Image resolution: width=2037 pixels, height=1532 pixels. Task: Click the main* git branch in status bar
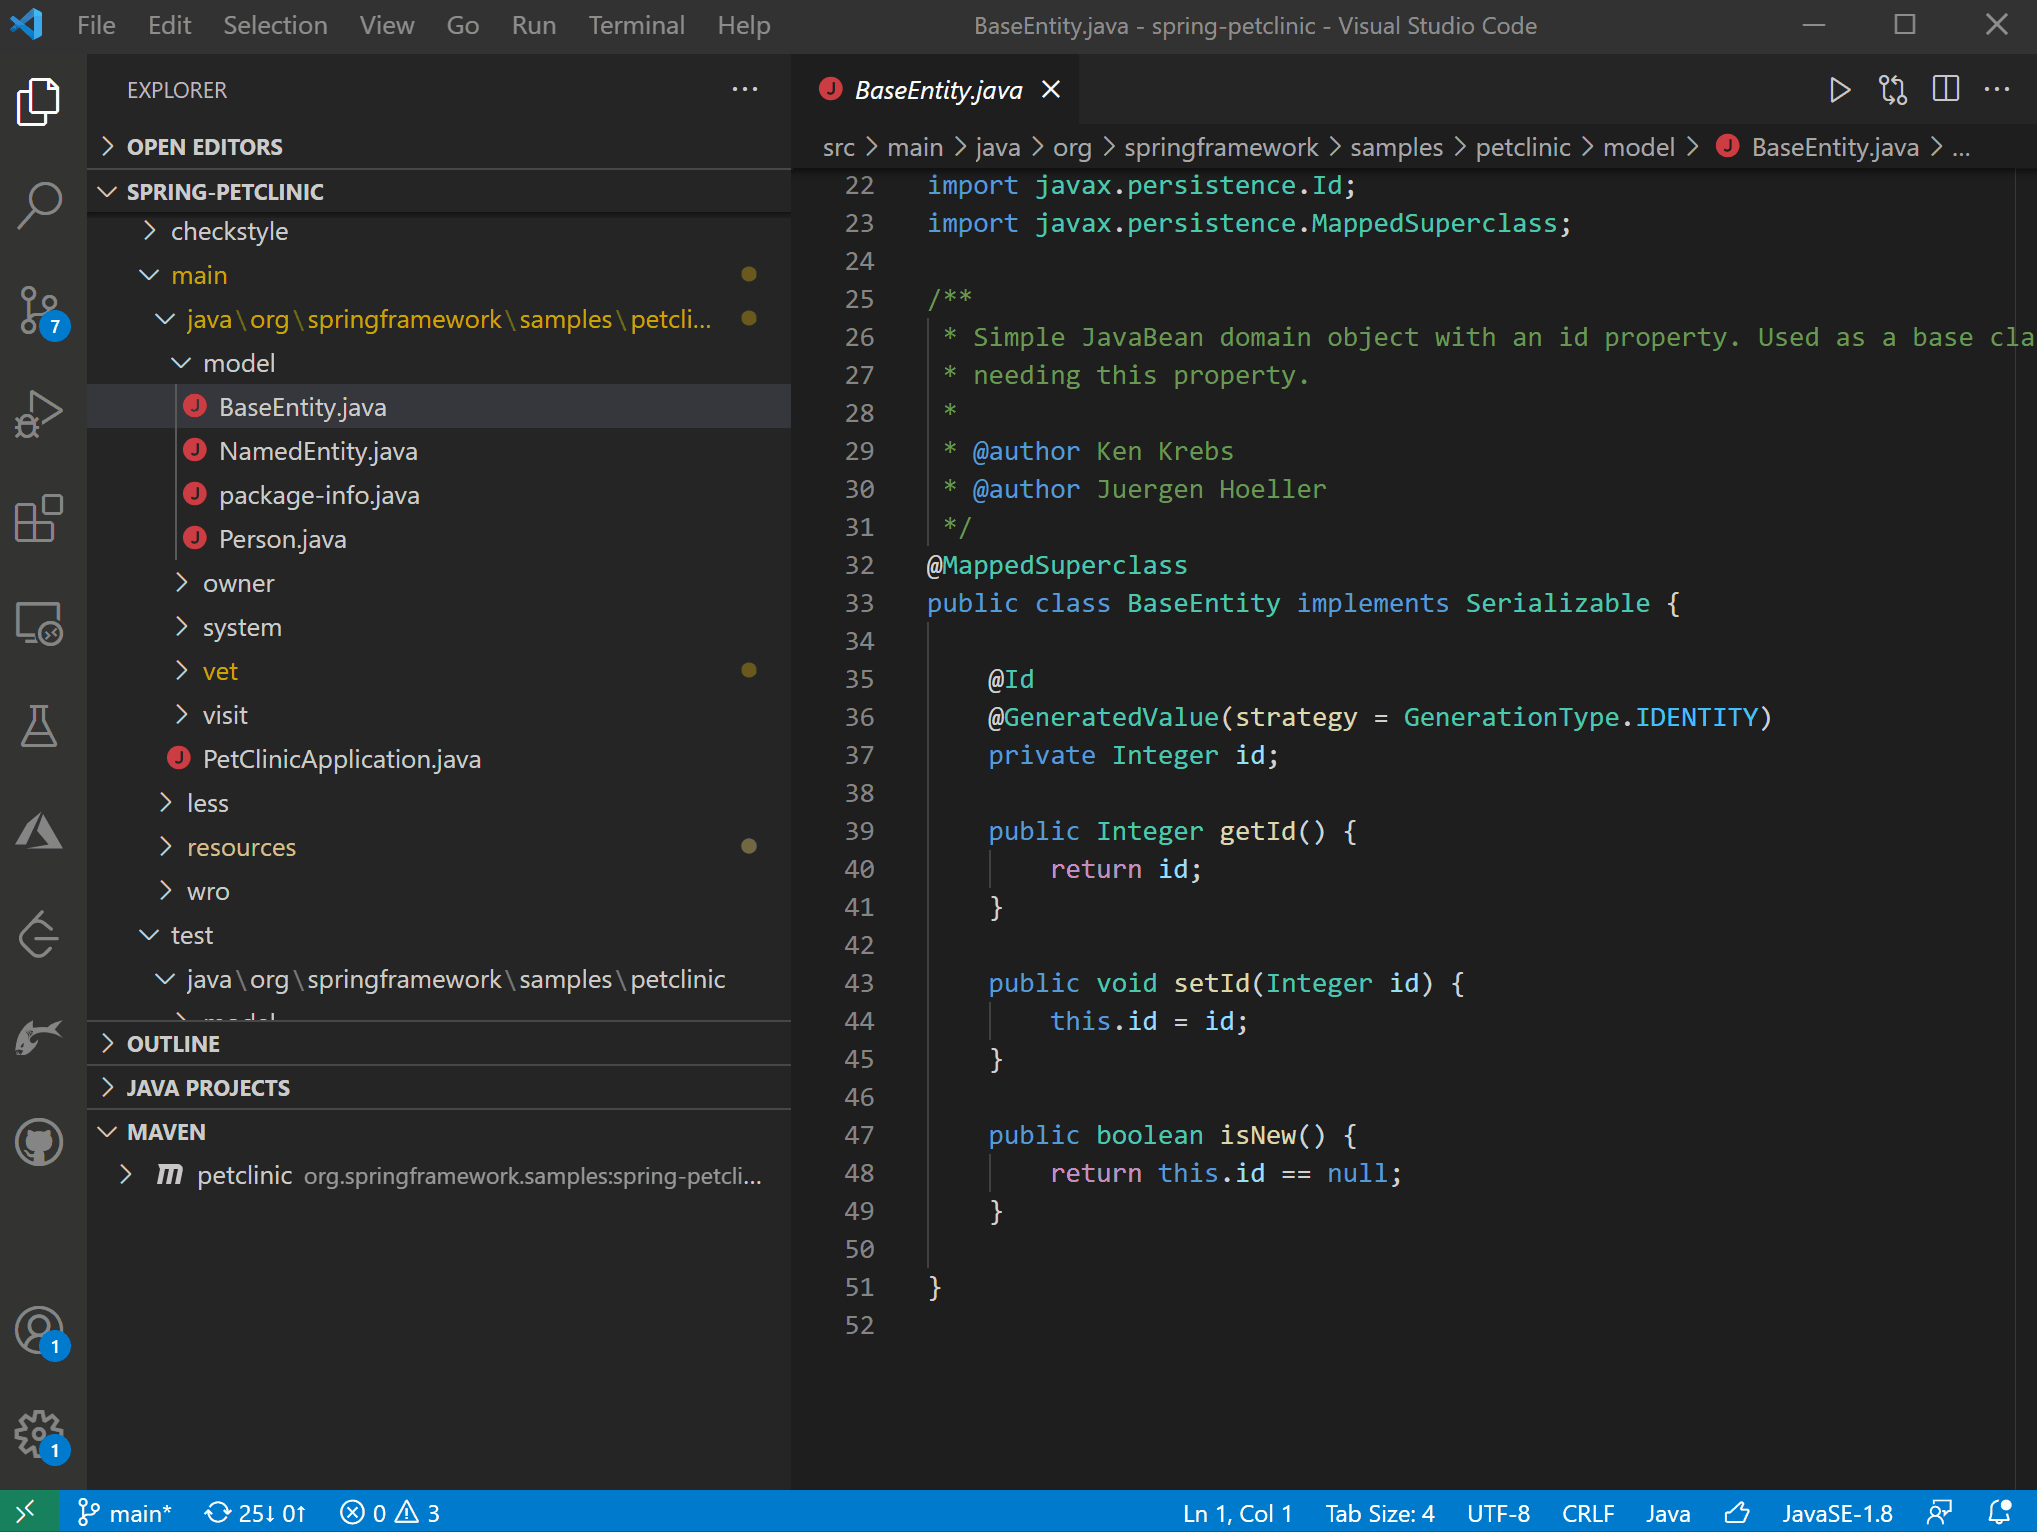pos(126,1513)
